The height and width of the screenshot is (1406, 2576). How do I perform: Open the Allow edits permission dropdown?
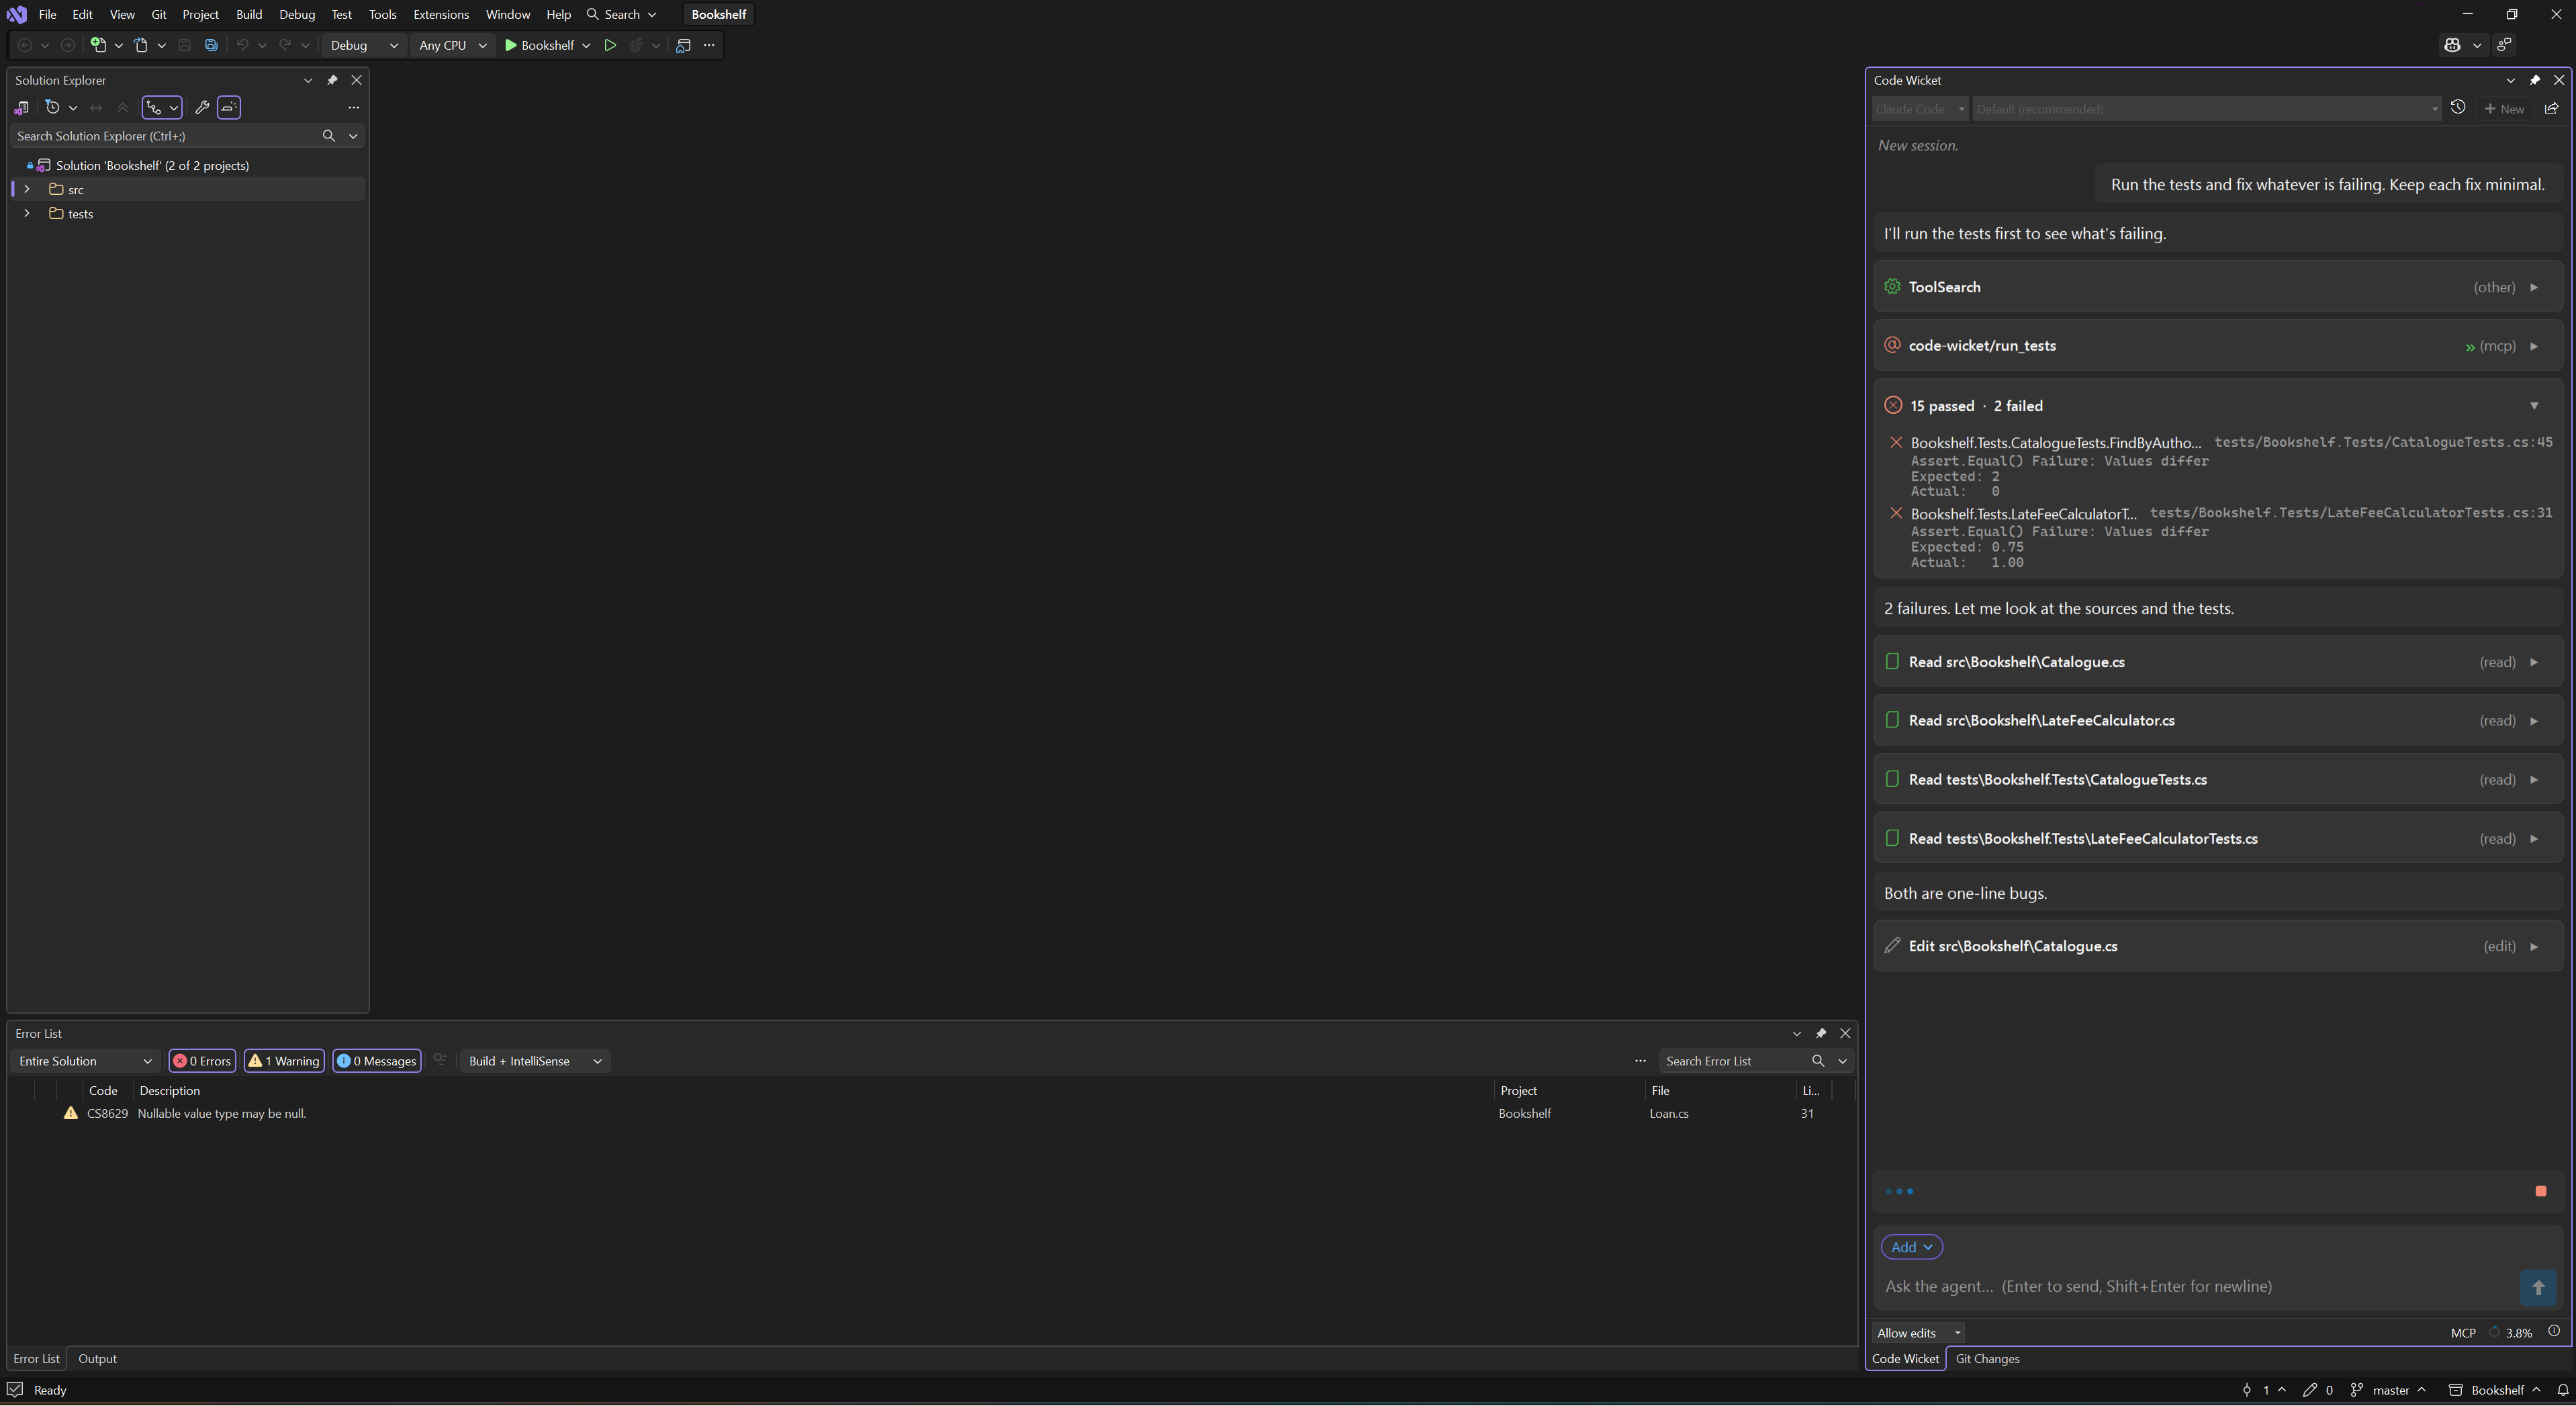click(x=1918, y=1333)
